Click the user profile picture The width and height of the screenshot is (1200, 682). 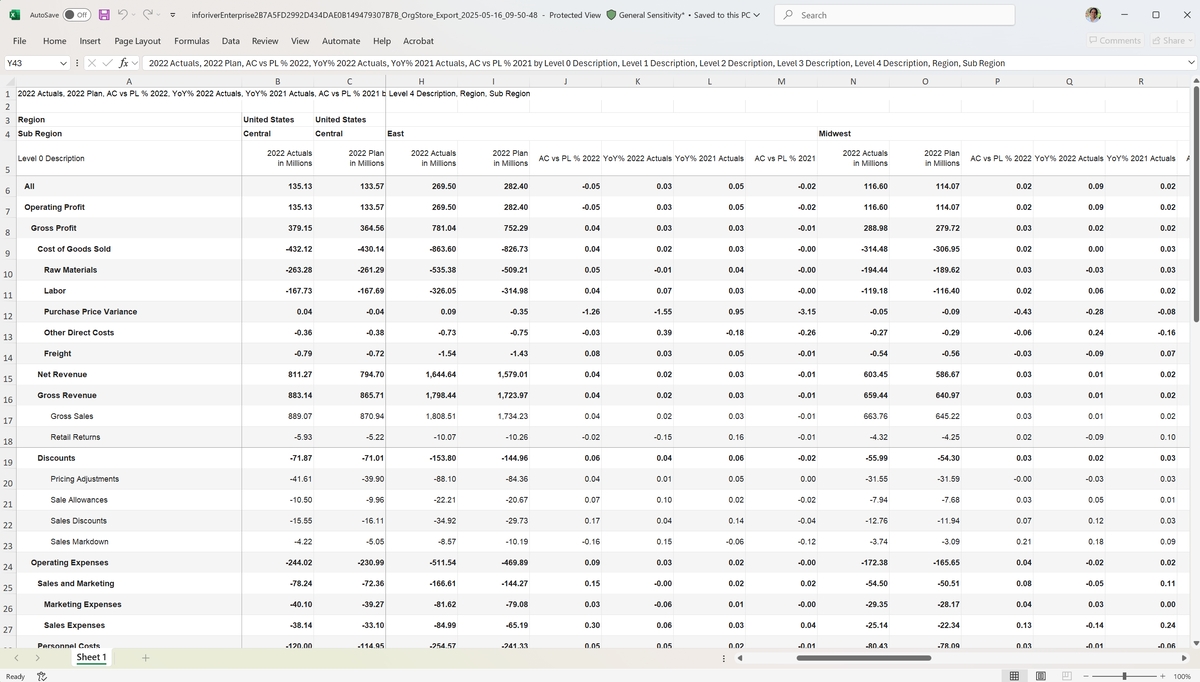click(1093, 15)
